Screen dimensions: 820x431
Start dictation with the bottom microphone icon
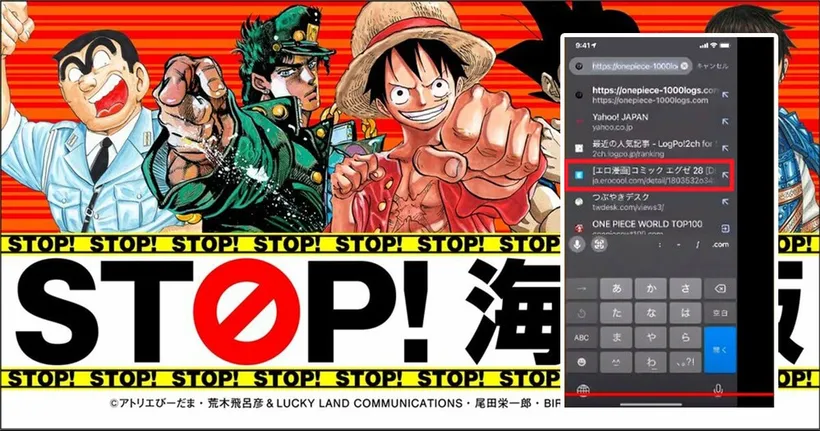click(719, 390)
